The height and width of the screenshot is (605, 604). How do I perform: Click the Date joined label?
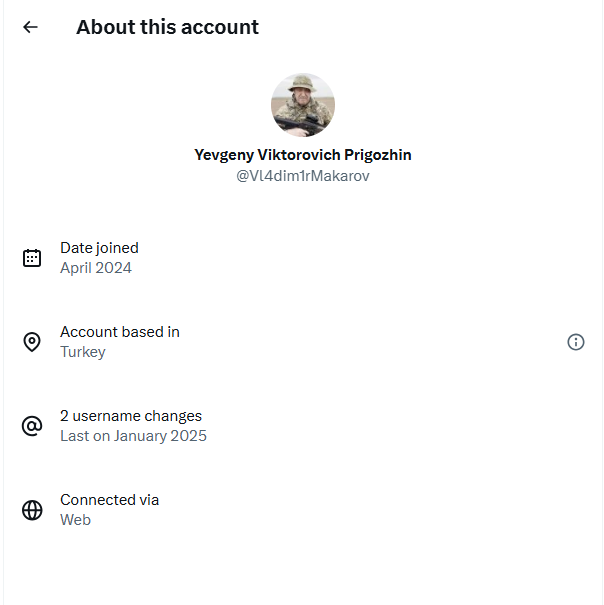click(99, 248)
